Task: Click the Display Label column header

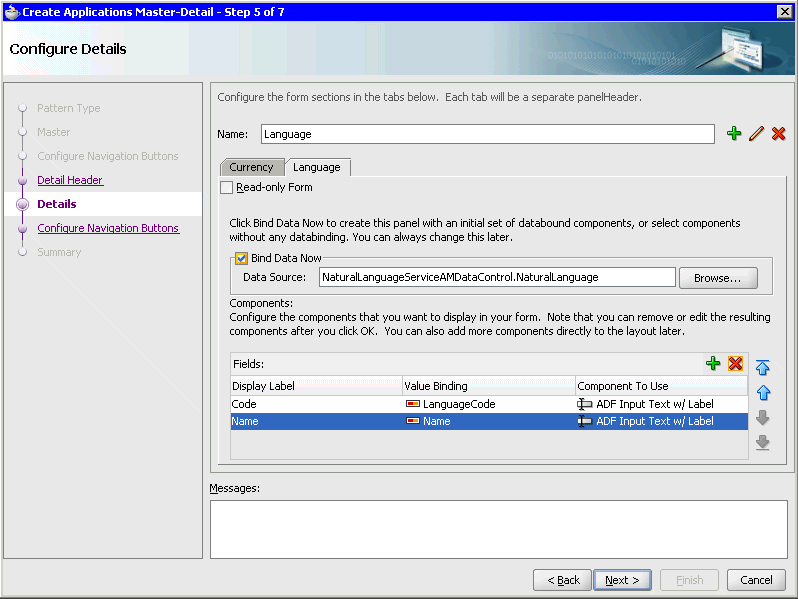Action: click(x=316, y=386)
